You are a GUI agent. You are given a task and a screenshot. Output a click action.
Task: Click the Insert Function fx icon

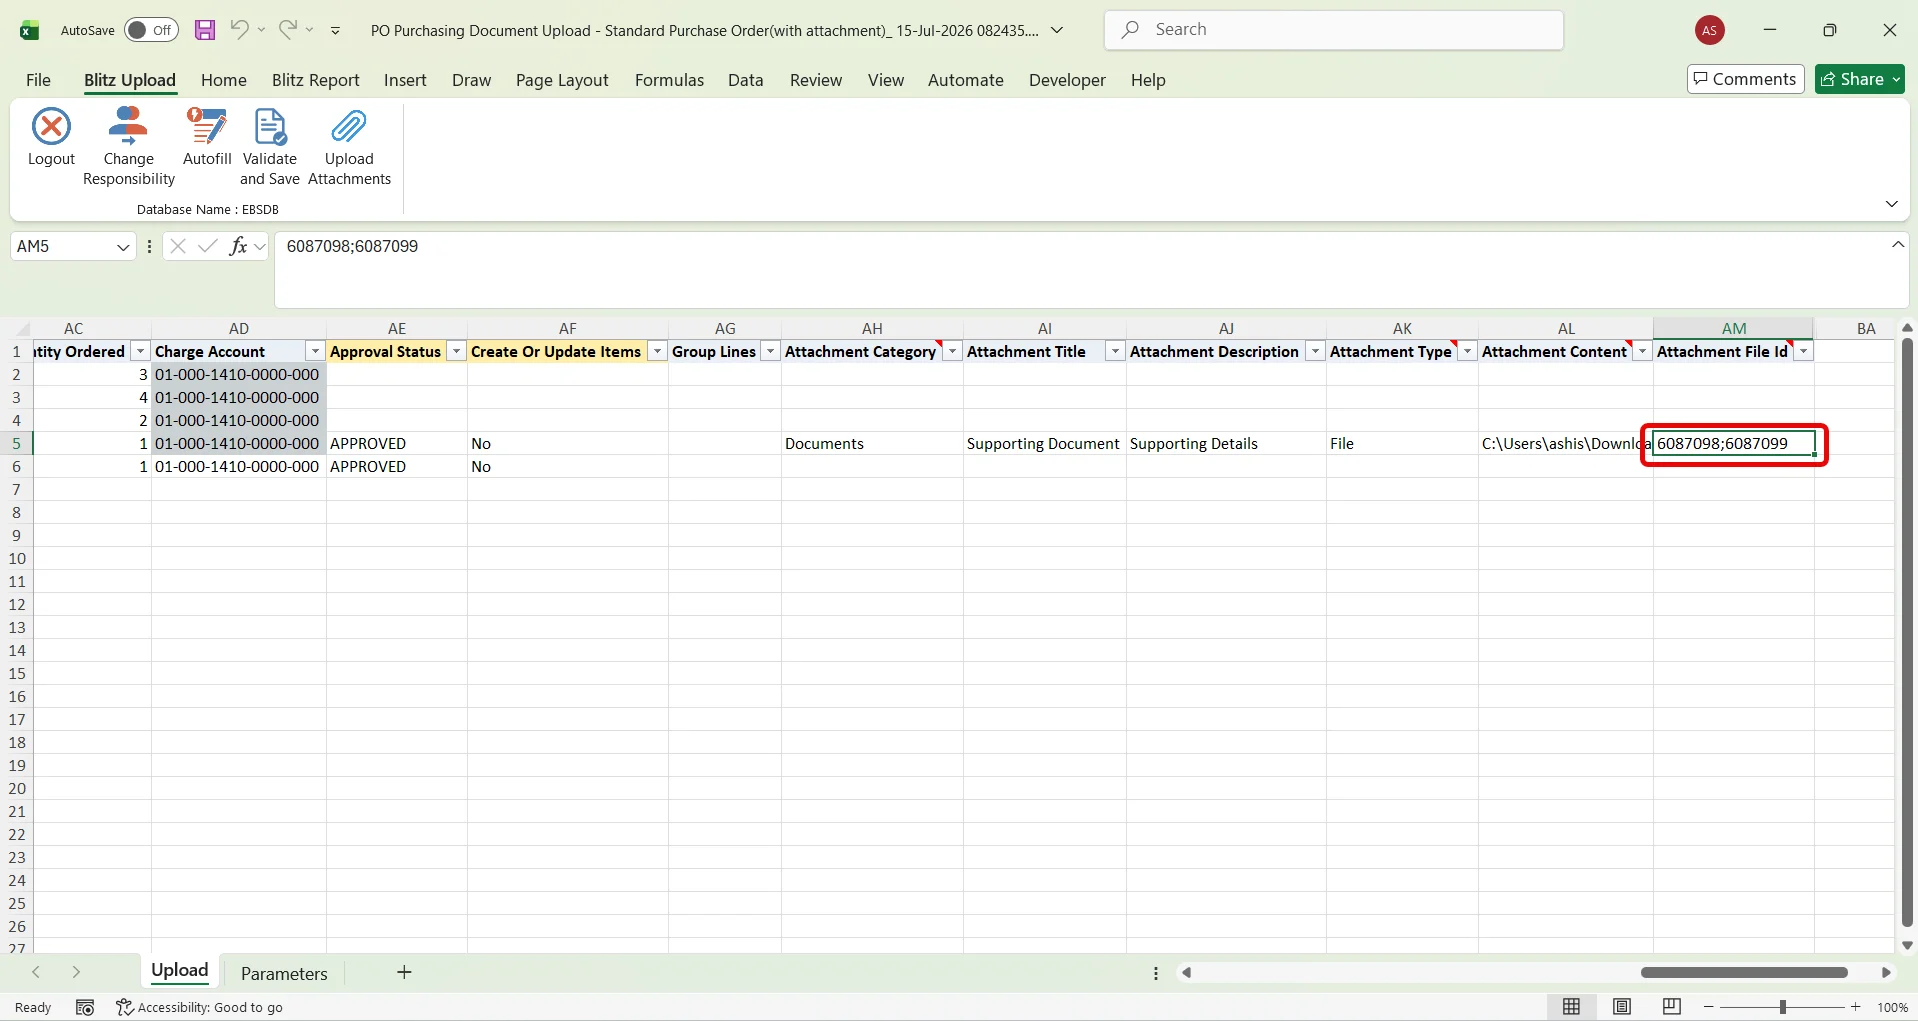(238, 246)
